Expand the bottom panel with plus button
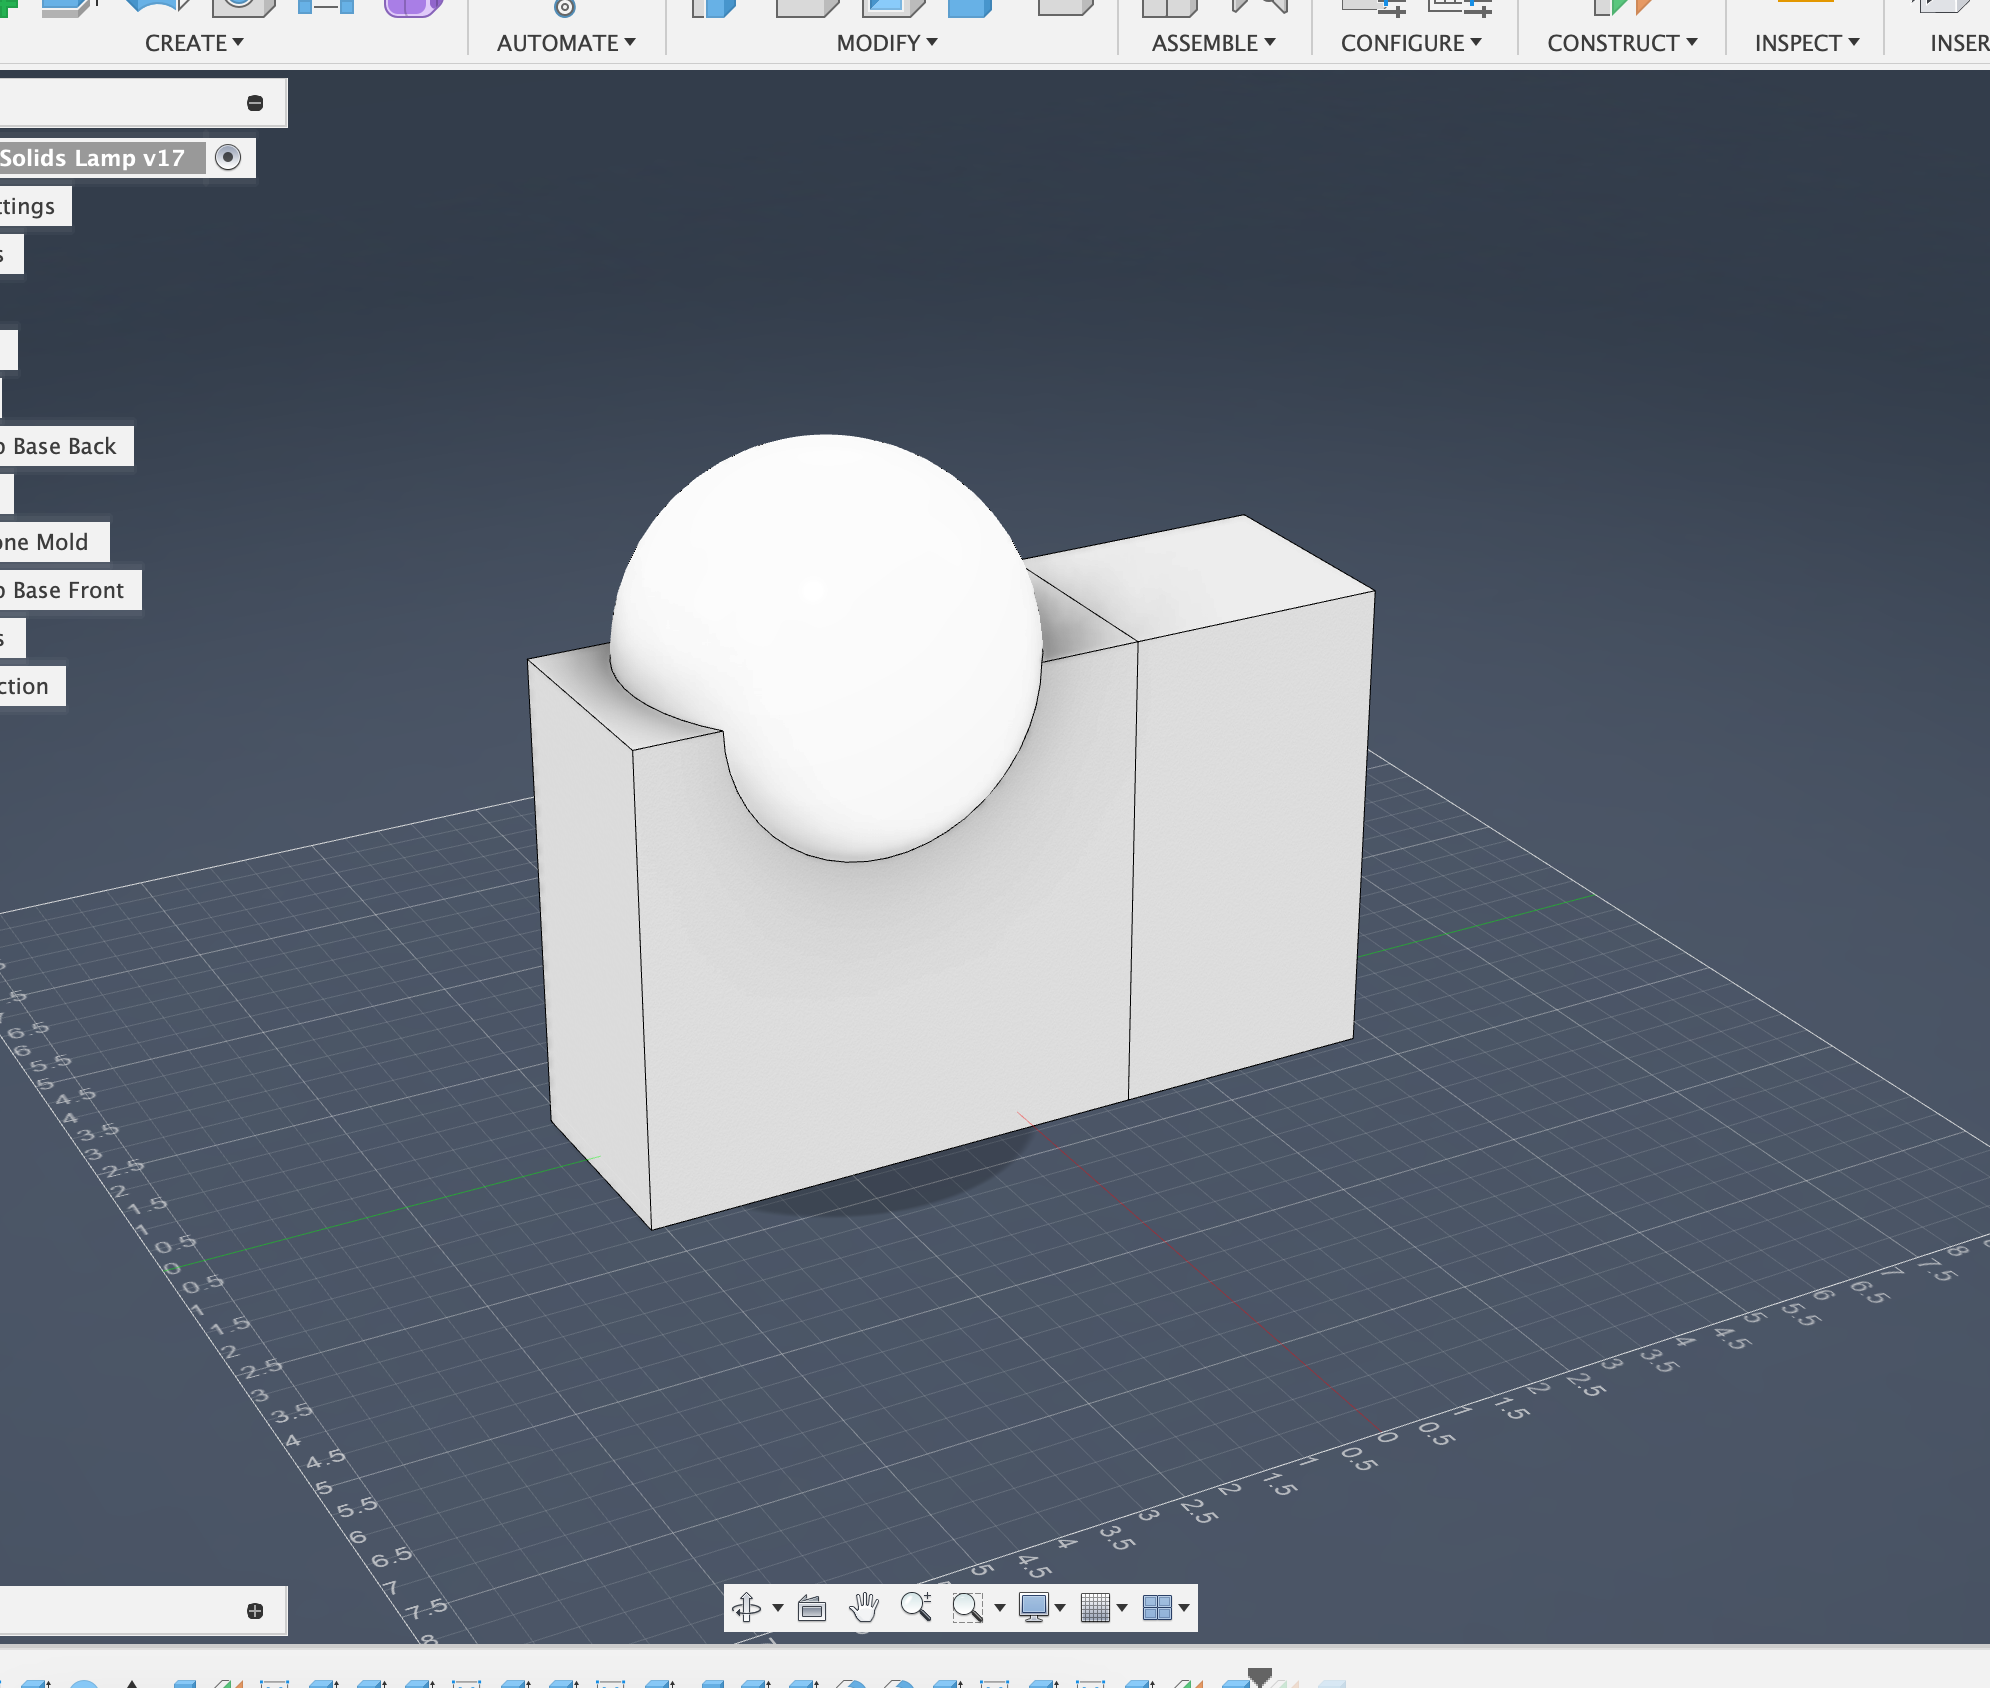Screen dimensions: 1990x1688 (x=255, y=1610)
